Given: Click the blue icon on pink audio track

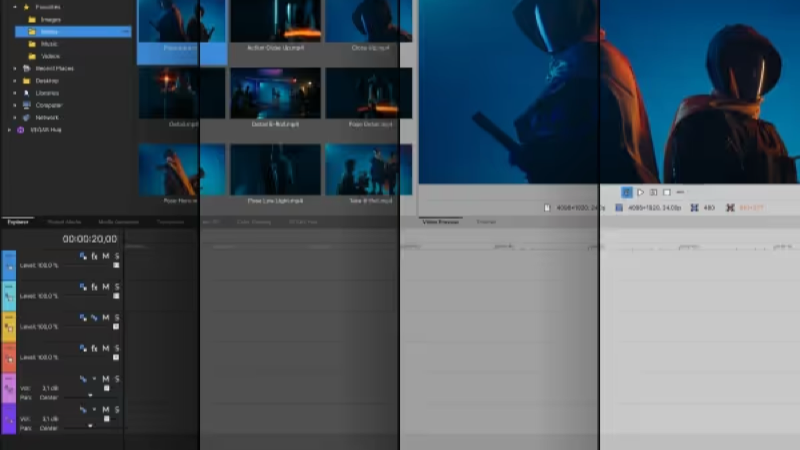Looking at the screenshot, I should tap(83, 379).
